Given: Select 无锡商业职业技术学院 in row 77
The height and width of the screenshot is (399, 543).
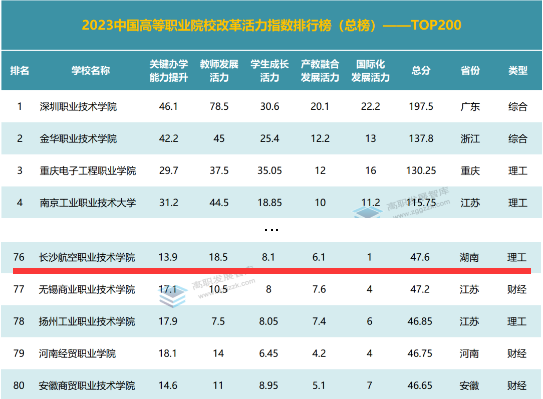Looking at the screenshot, I should click(87, 289).
